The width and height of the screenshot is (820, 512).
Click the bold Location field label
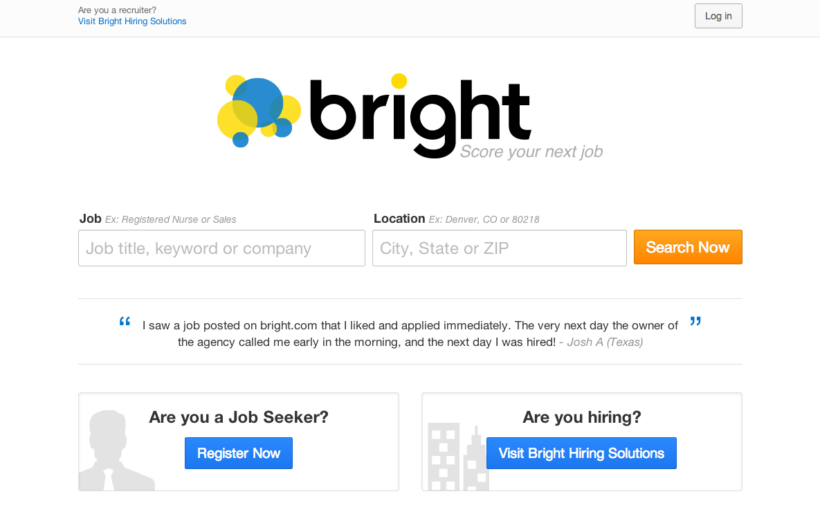click(399, 218)
